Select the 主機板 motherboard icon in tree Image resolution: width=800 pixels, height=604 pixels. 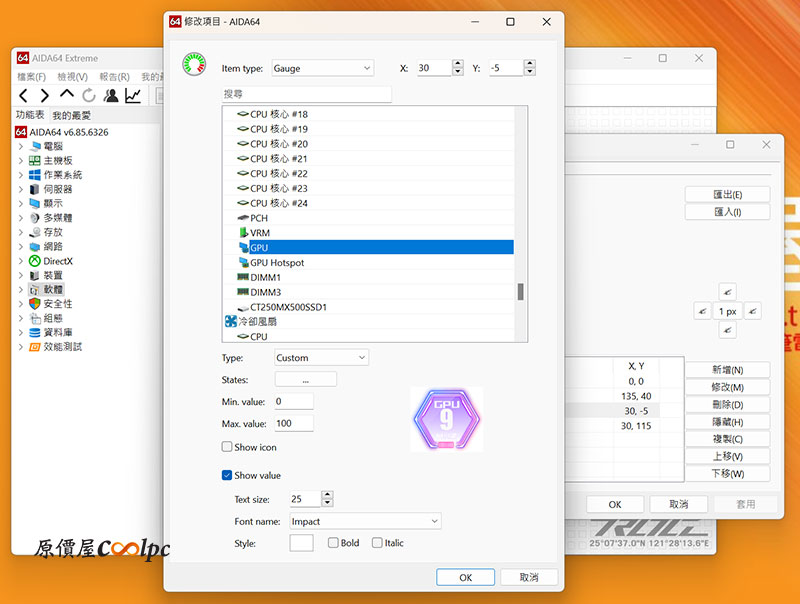tap(35, 161)
